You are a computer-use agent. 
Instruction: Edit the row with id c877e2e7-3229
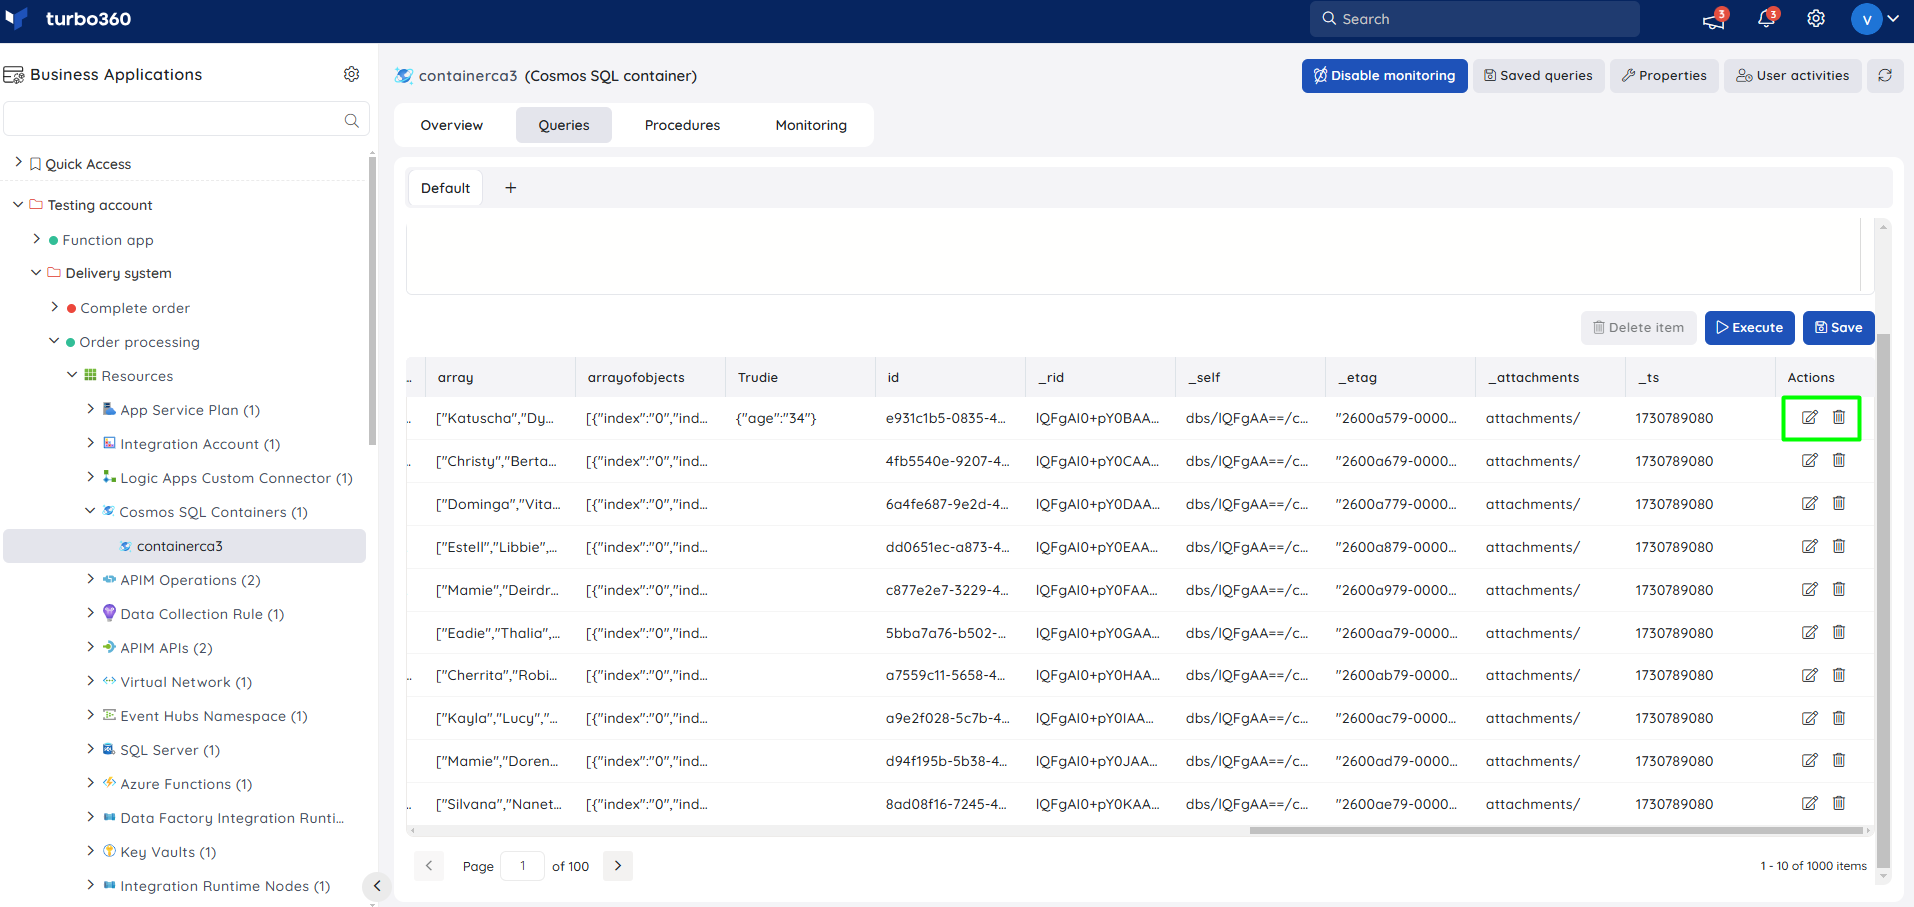pyautogui.click(x=1810, y=590)
